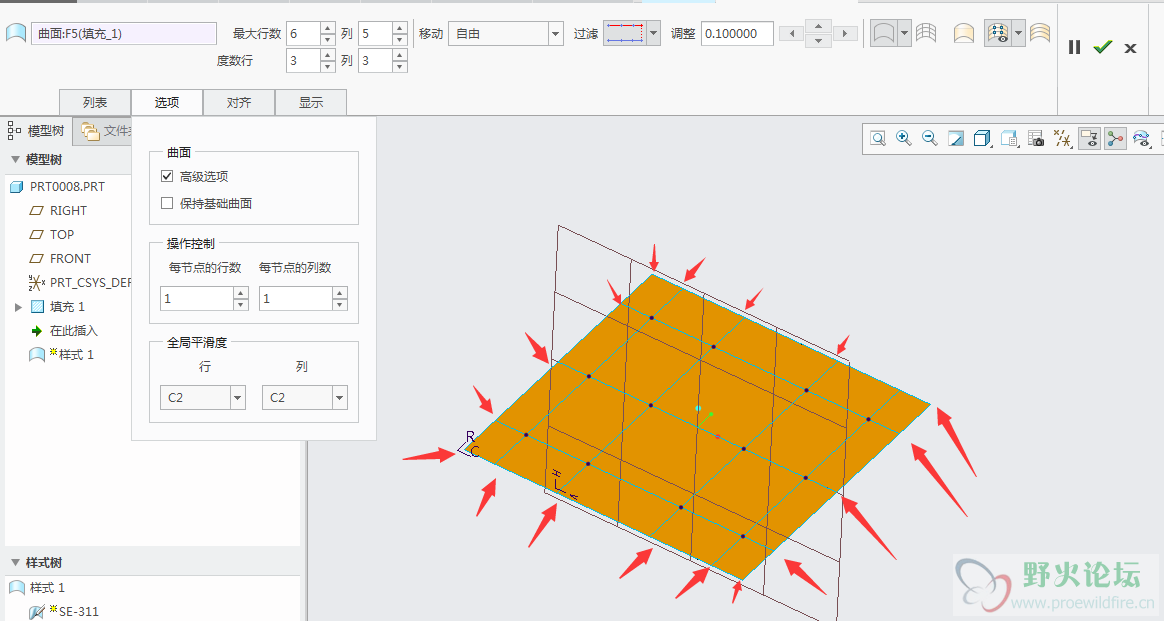Increase 度数行 value with up arrow
Image resolution: width=1164 pixels, height=621 pixels.
(x=327, y=55)
